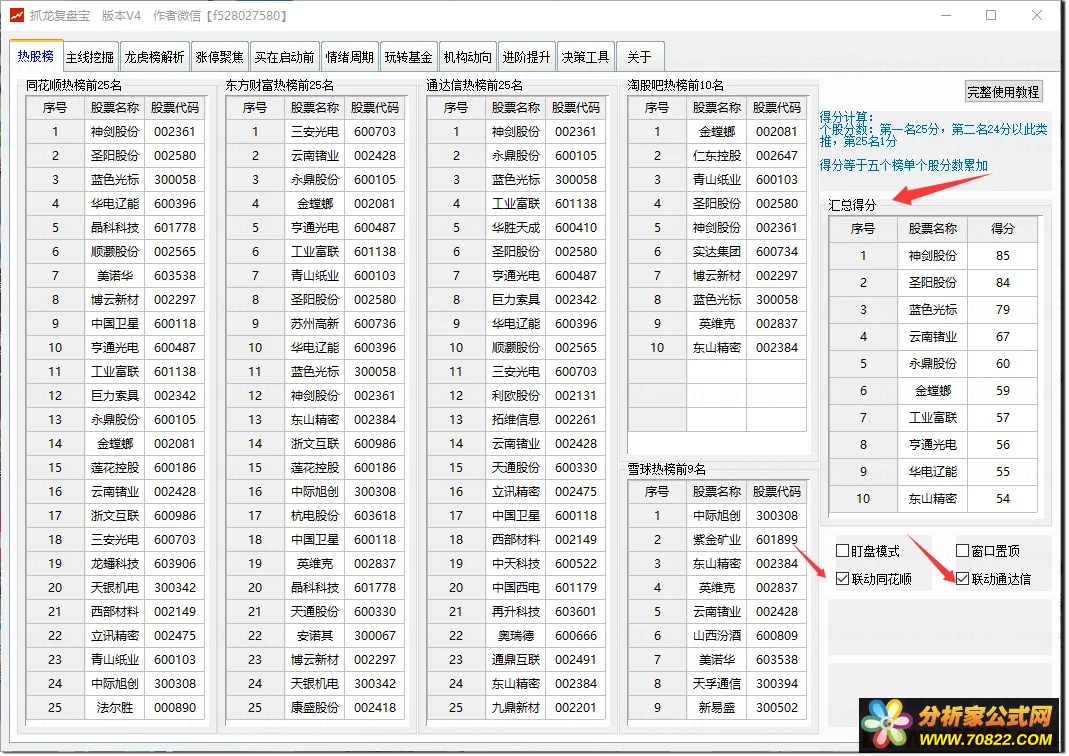Minimize the 抓龙复盘宝 window
The width and height of the screenshot is (1069, 756).
[x=946, y=15]
